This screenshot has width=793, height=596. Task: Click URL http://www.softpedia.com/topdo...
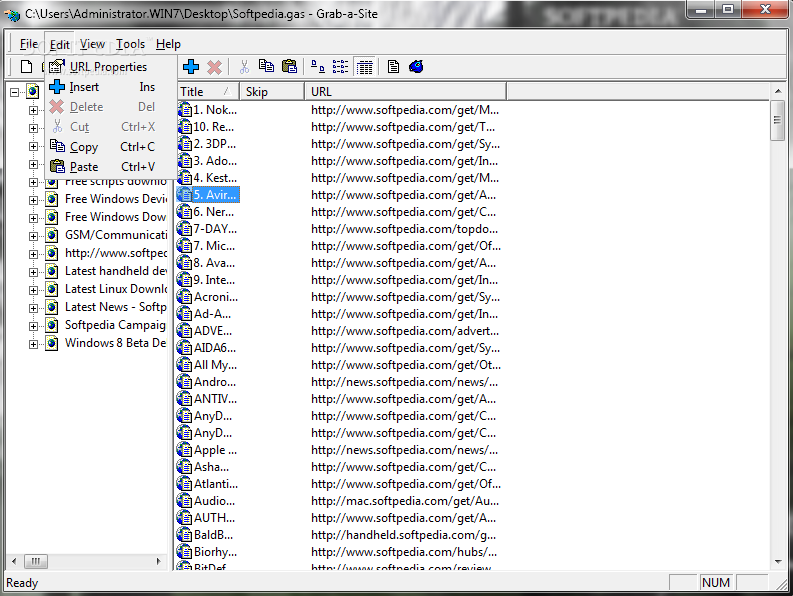405,229
